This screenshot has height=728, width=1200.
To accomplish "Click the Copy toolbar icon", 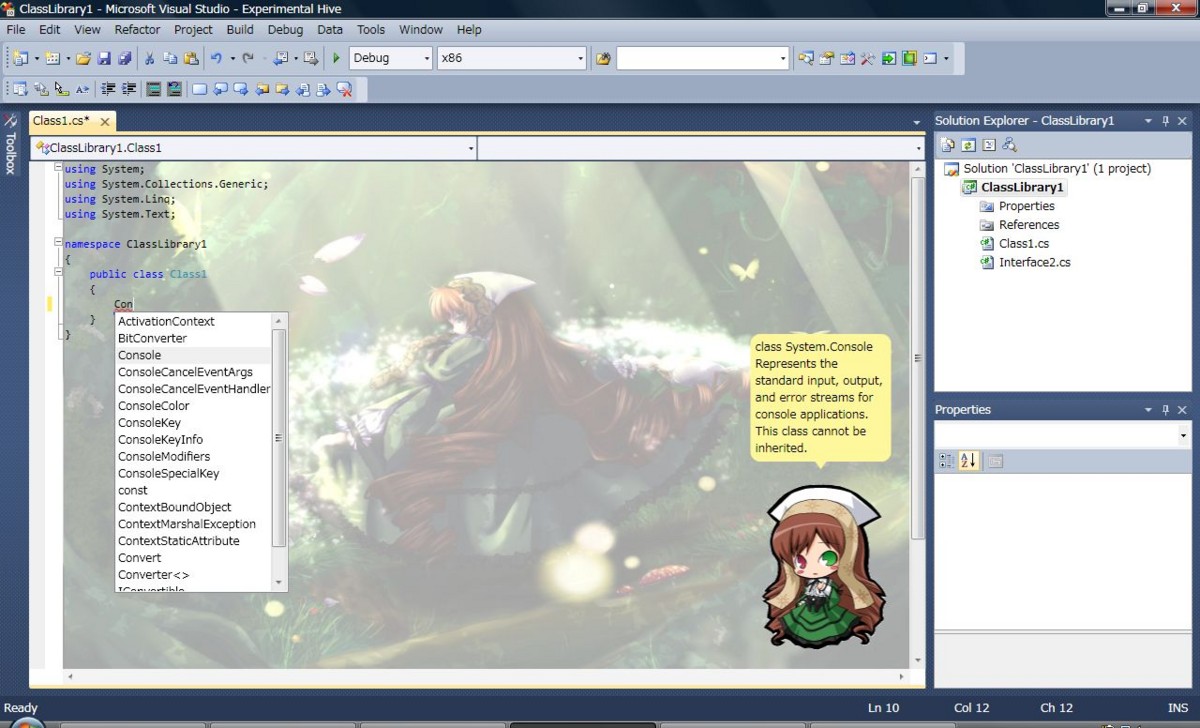I will pos(170,58).
